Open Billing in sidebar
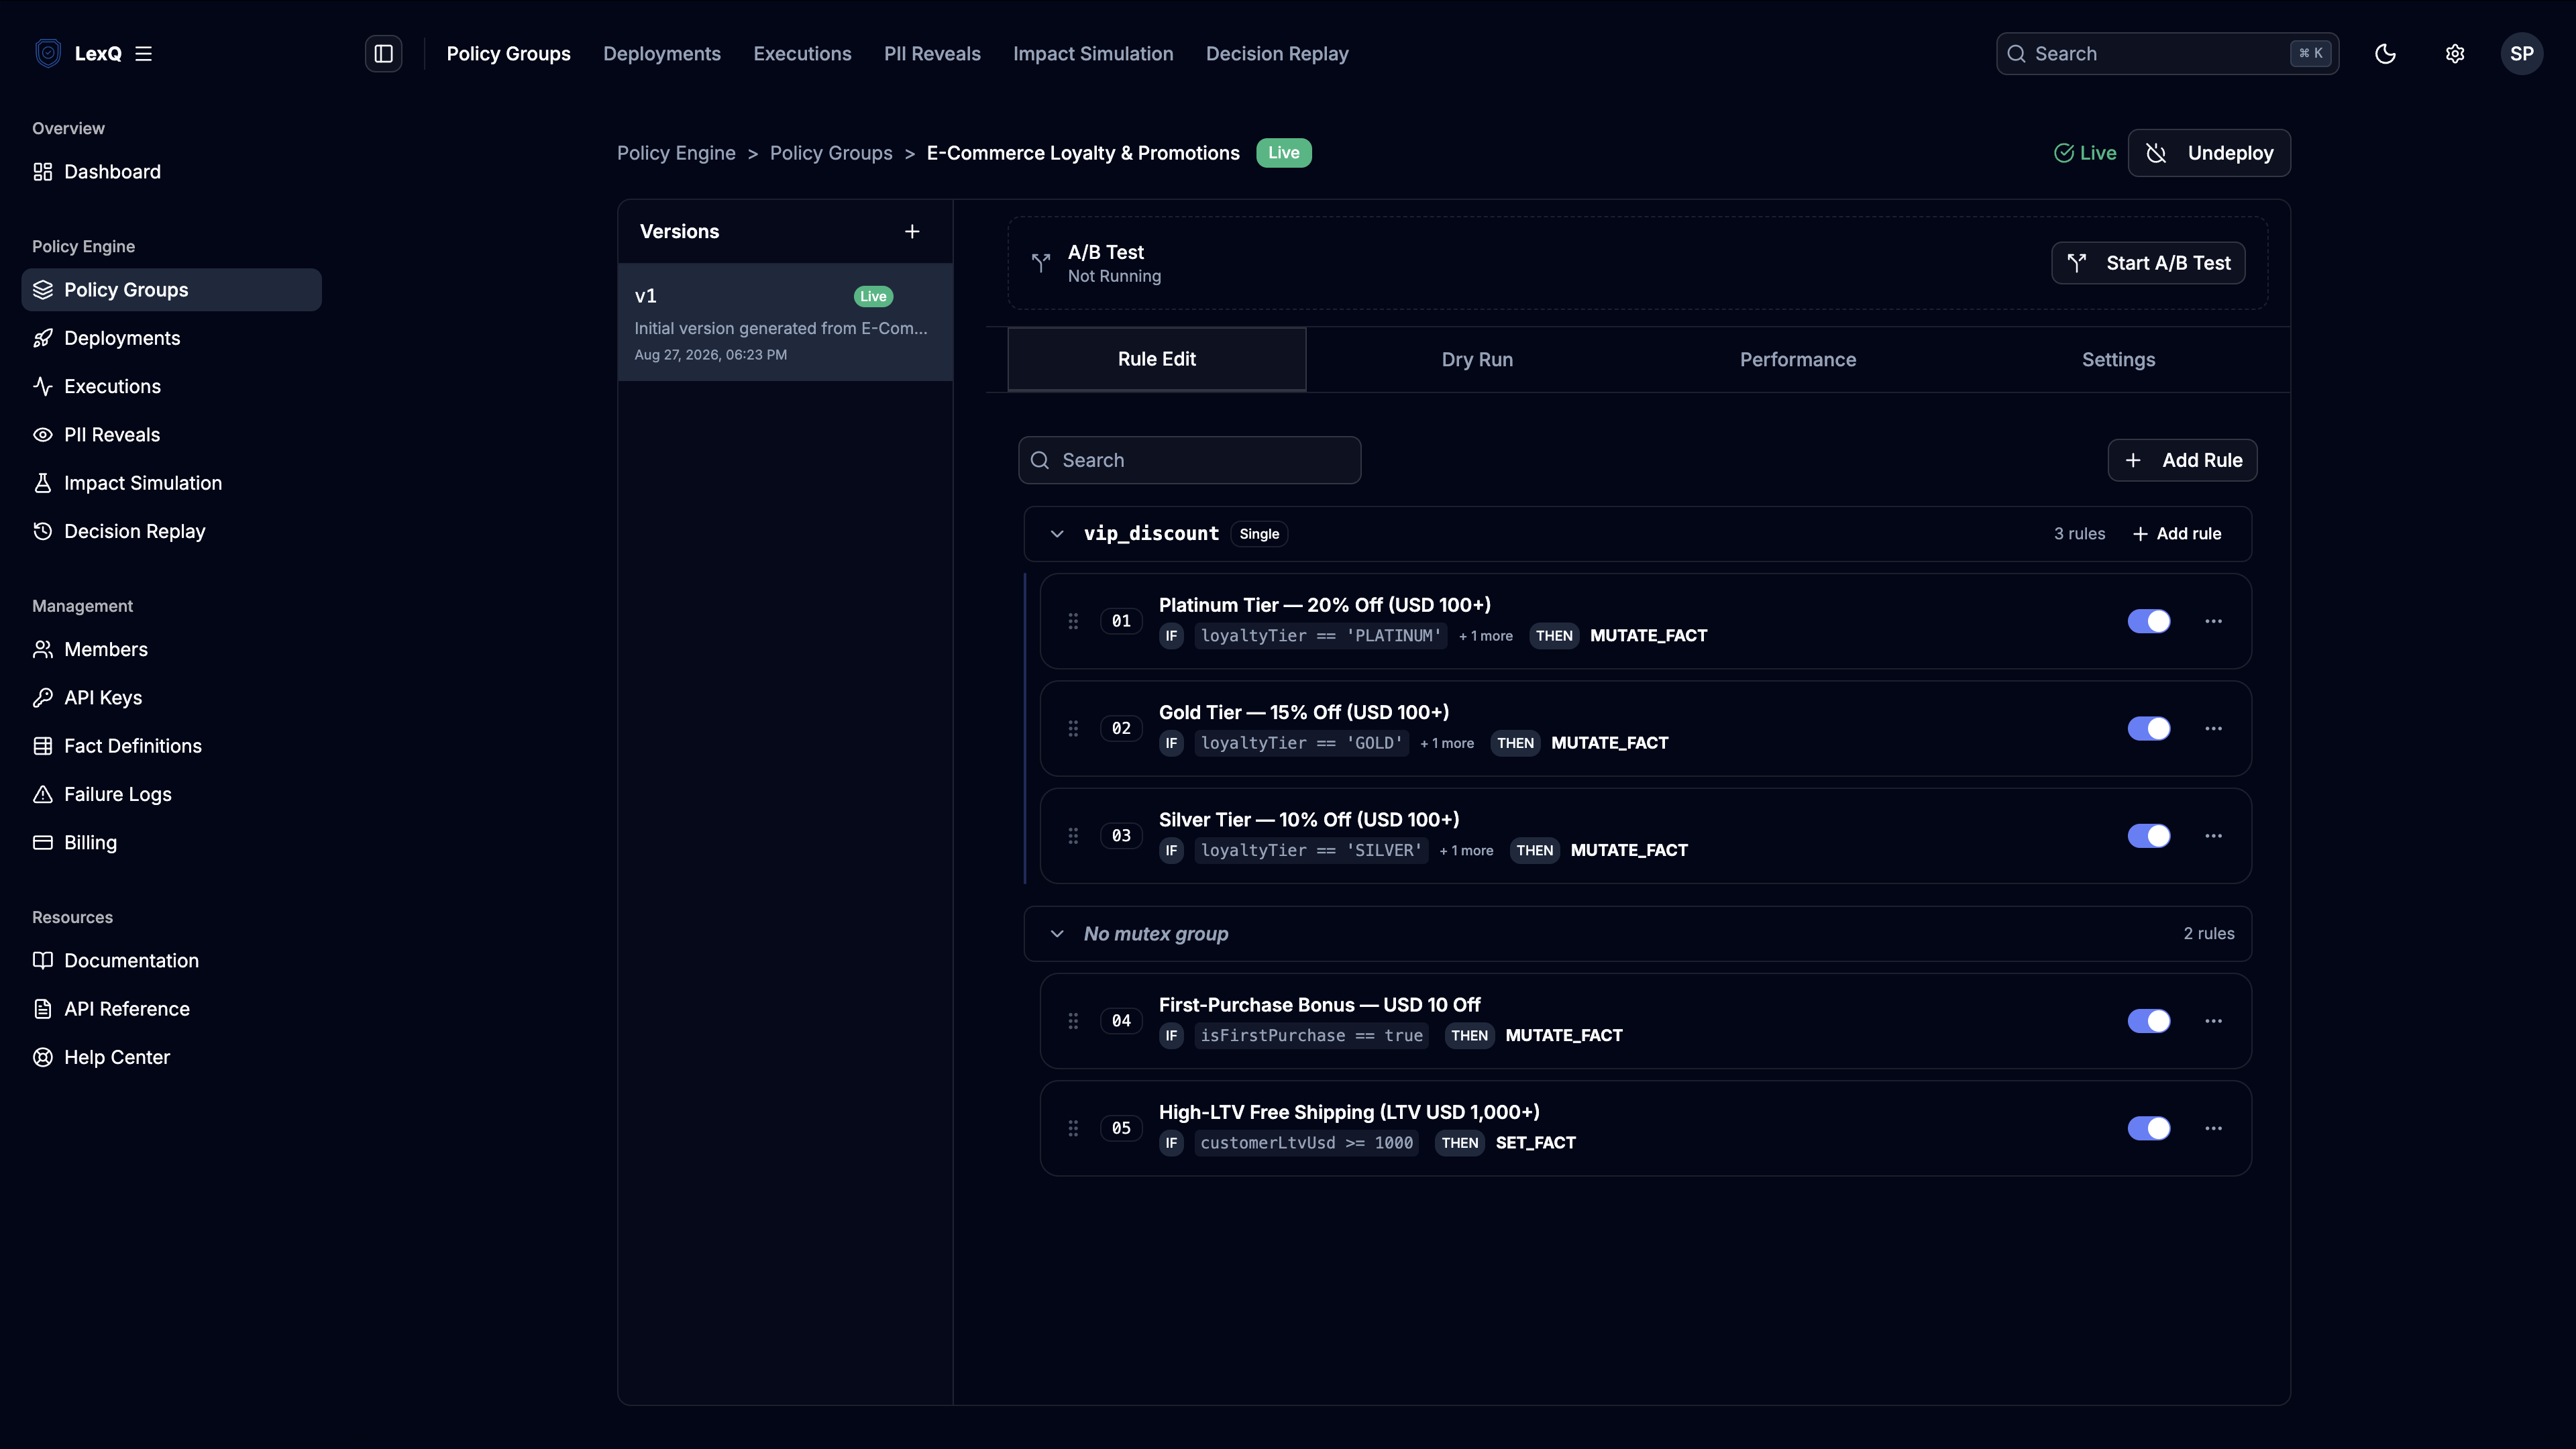The height and width of the screenshot is (1449, 2576). tap(171, 843)
